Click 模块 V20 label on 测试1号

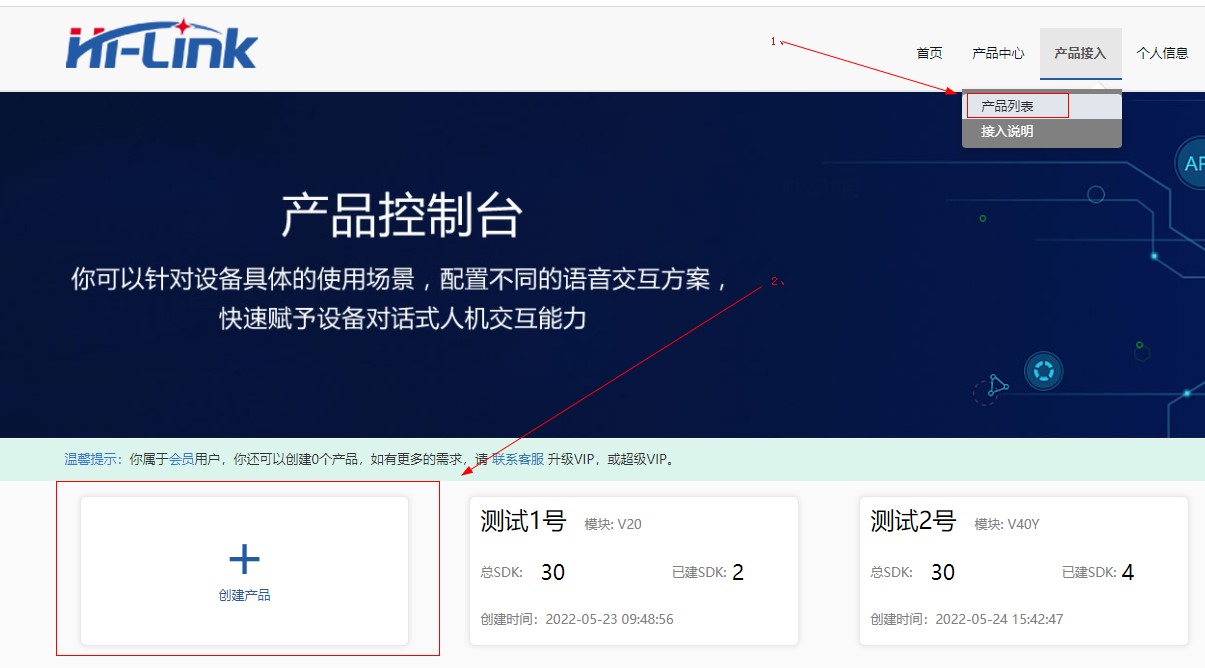pyautogui.click(x=613, y=524)
